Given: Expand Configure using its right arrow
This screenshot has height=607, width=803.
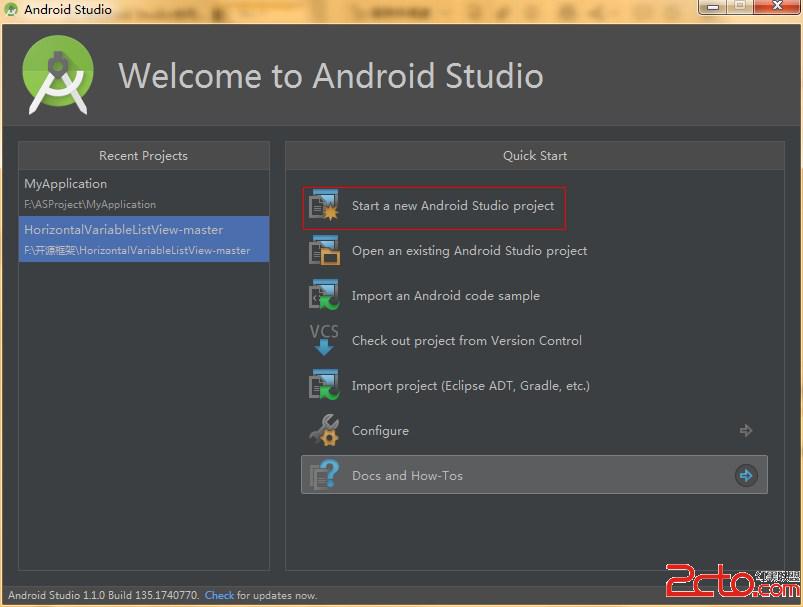Looking at the screenshot, I should click(x=746, y=431).
